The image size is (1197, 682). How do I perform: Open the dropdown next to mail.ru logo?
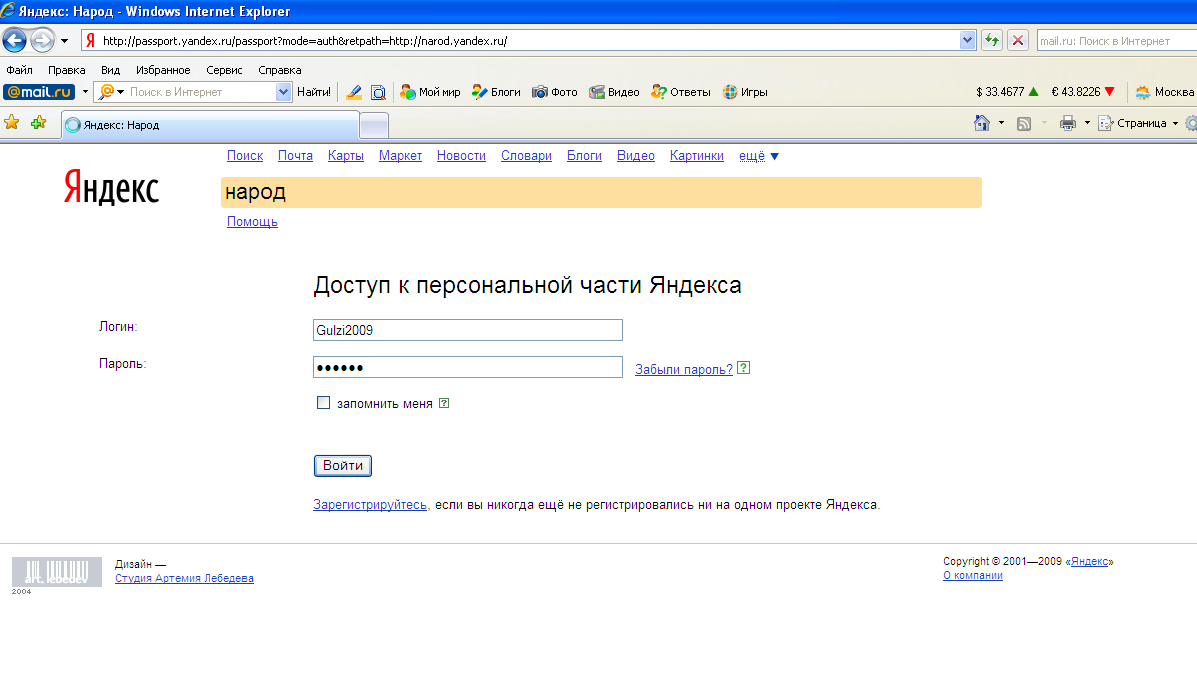pos(85,92)
